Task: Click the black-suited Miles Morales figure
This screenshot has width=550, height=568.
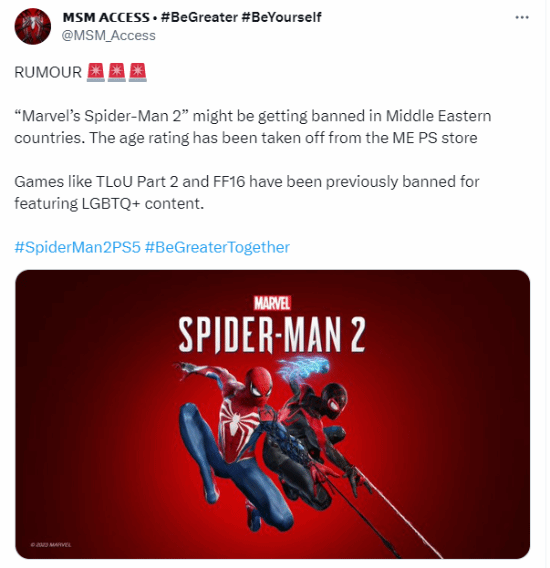Action: pyautogui.click(x=319, y=442)
